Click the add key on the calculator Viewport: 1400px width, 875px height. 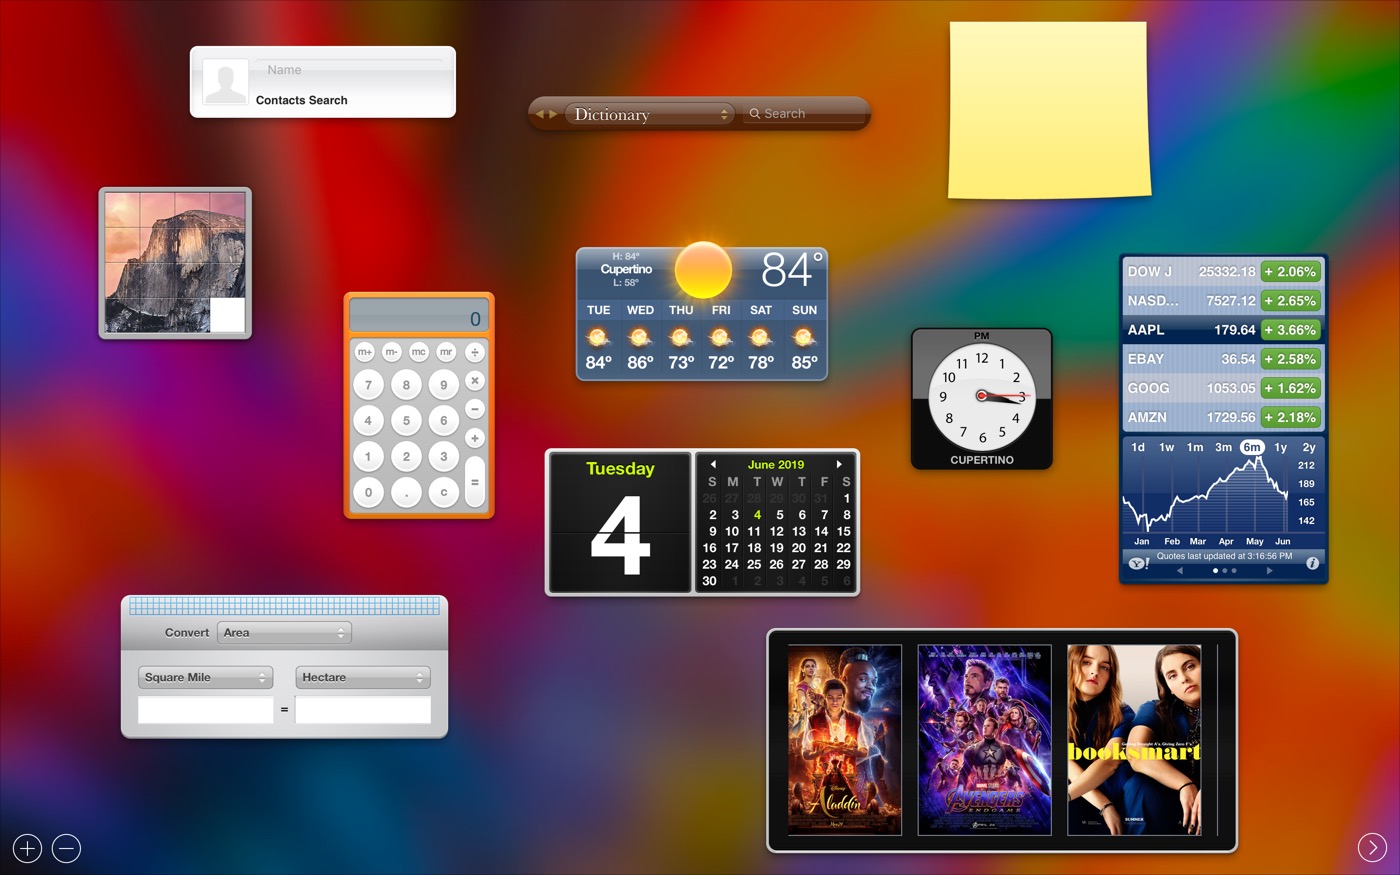475,438
